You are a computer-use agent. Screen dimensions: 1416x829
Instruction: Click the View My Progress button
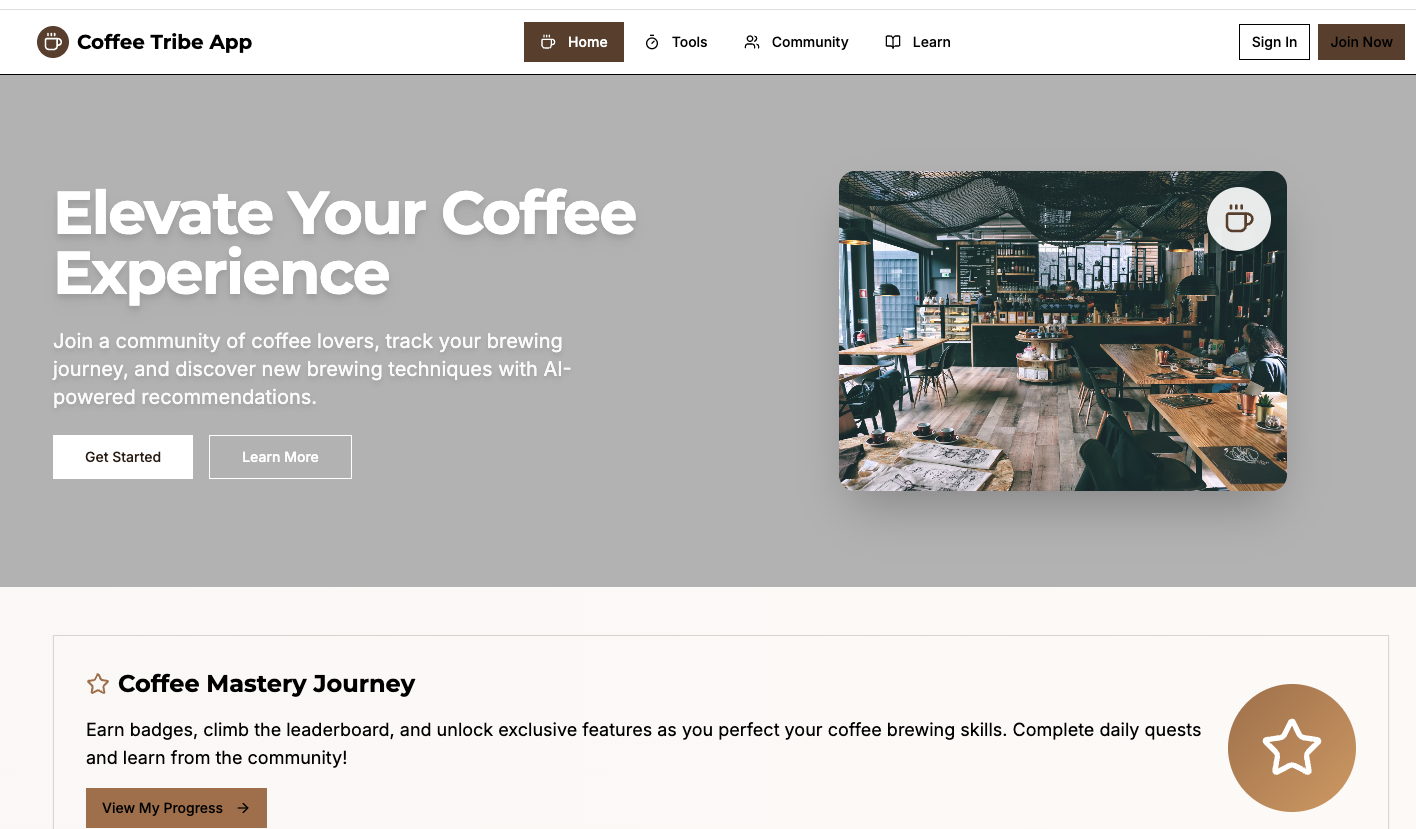(176, 808)
